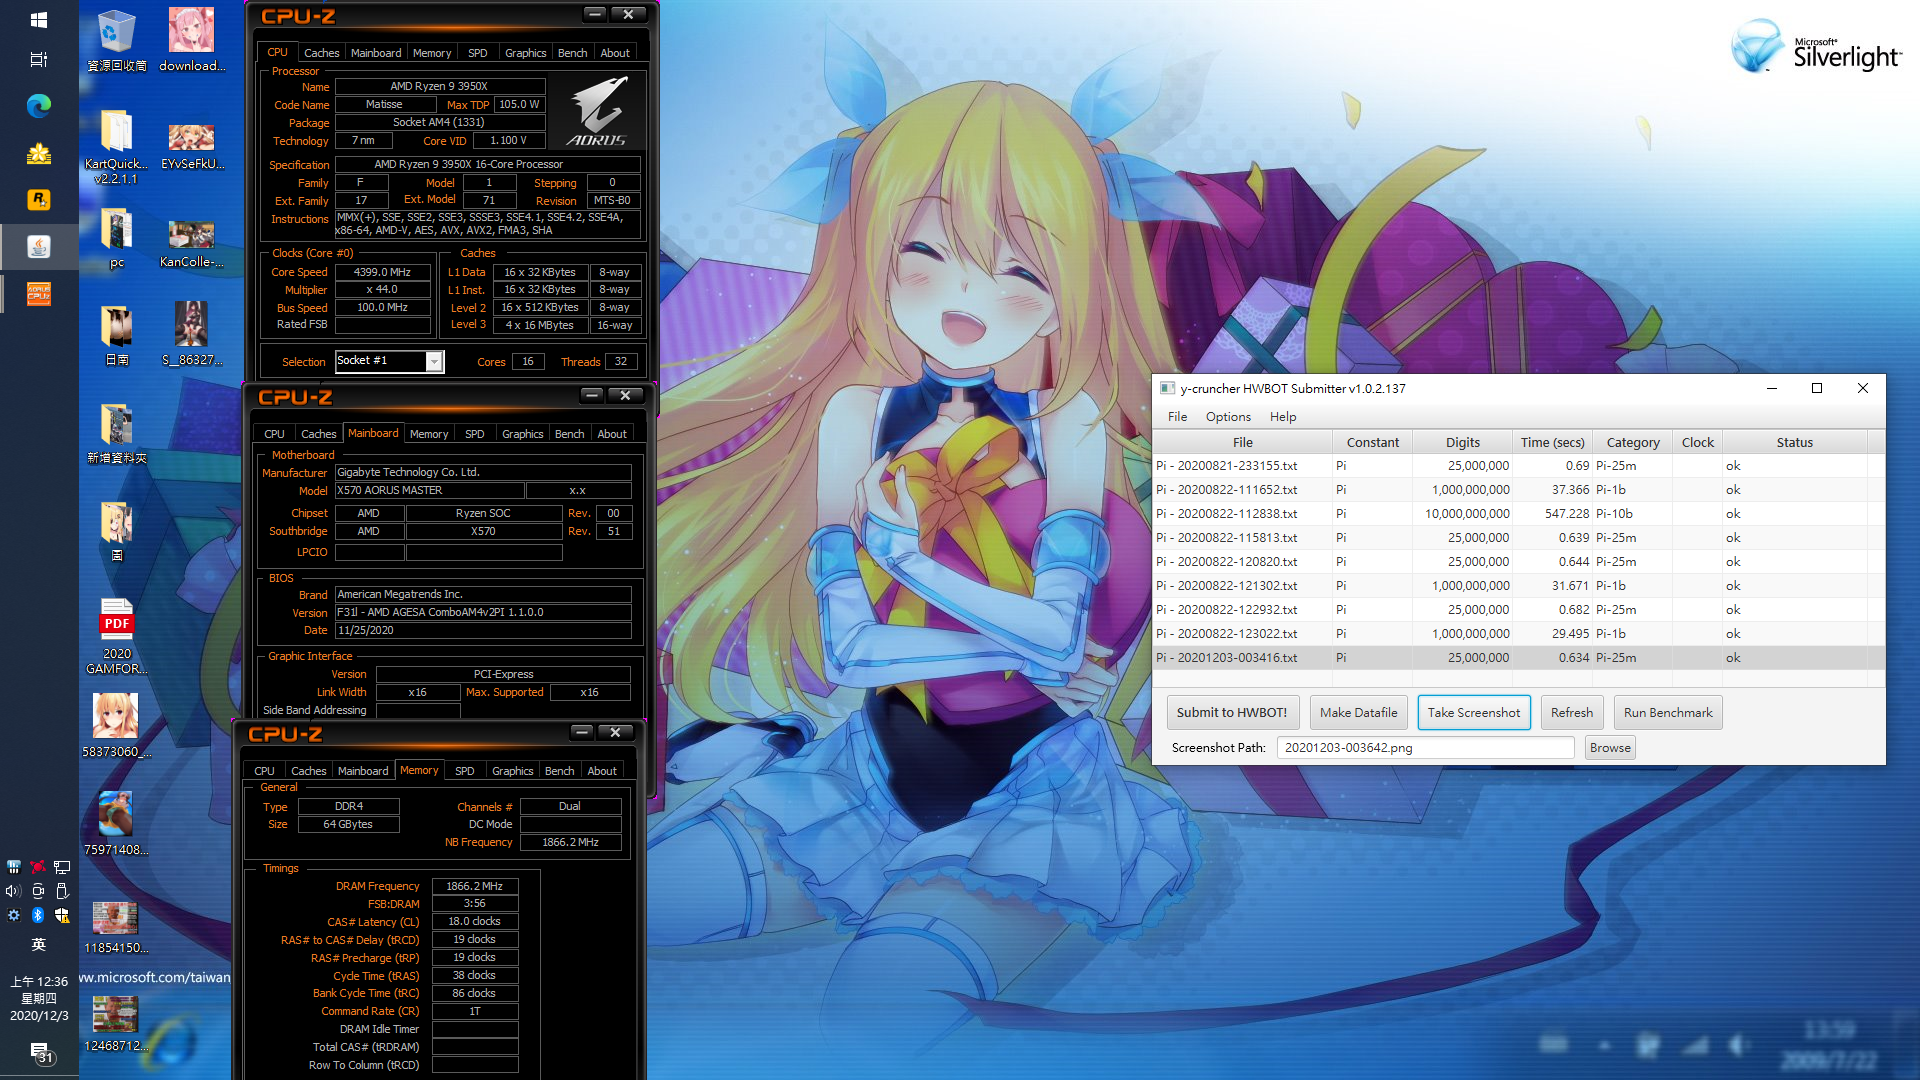This screenshot has width=1920, height=1080.
Task: Open Graphics tab in top CPU-Z window
Action: [x=525, y=53]
